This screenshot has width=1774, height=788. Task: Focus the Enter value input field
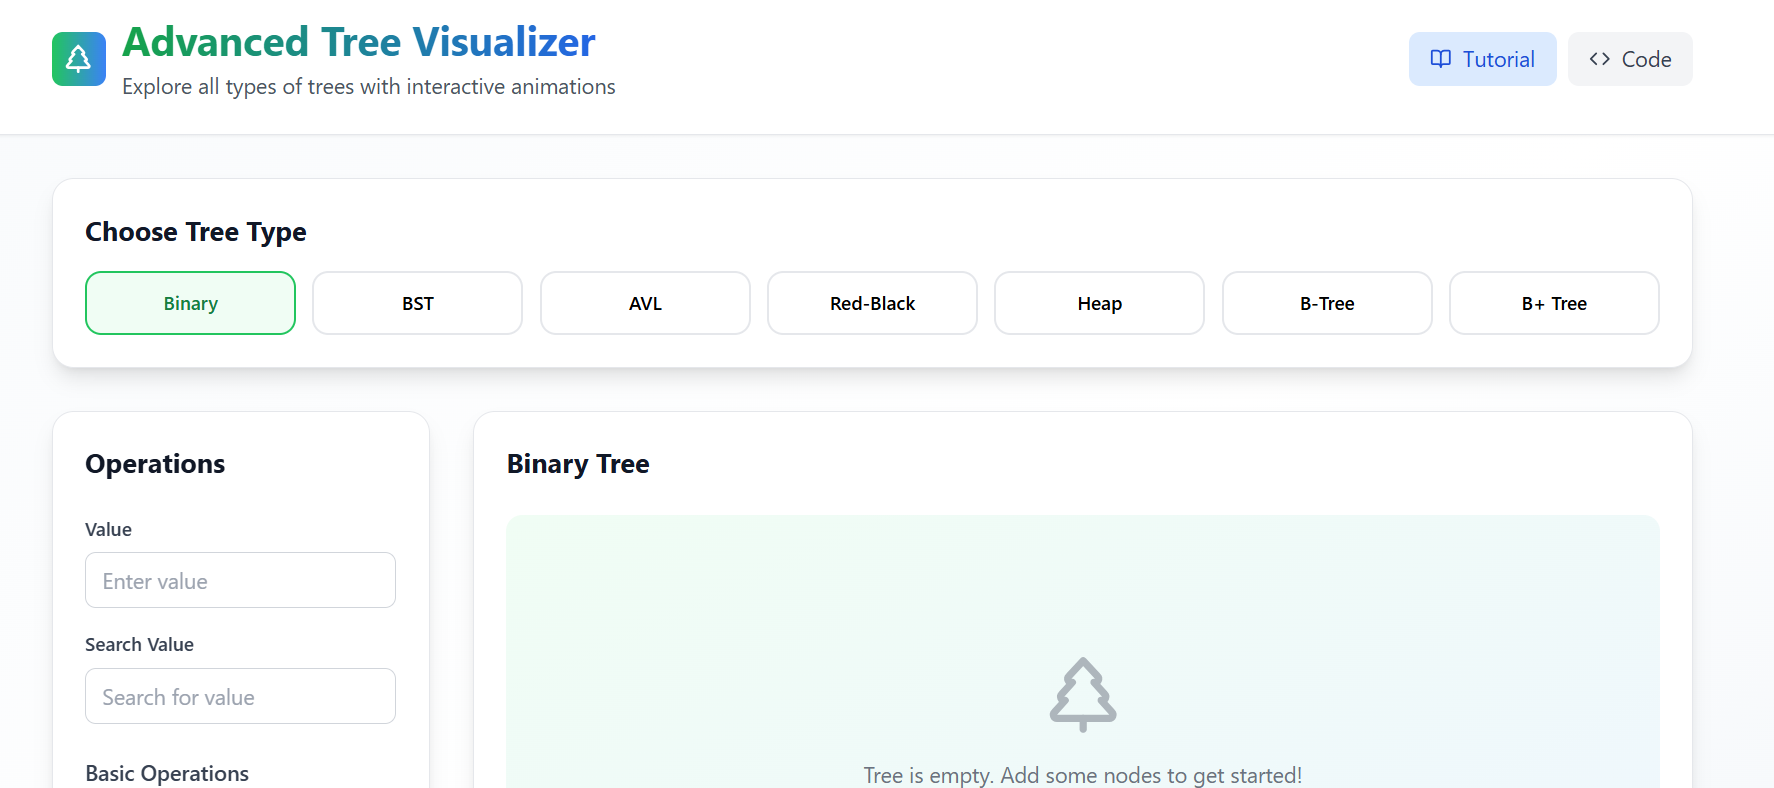[240, 580]
